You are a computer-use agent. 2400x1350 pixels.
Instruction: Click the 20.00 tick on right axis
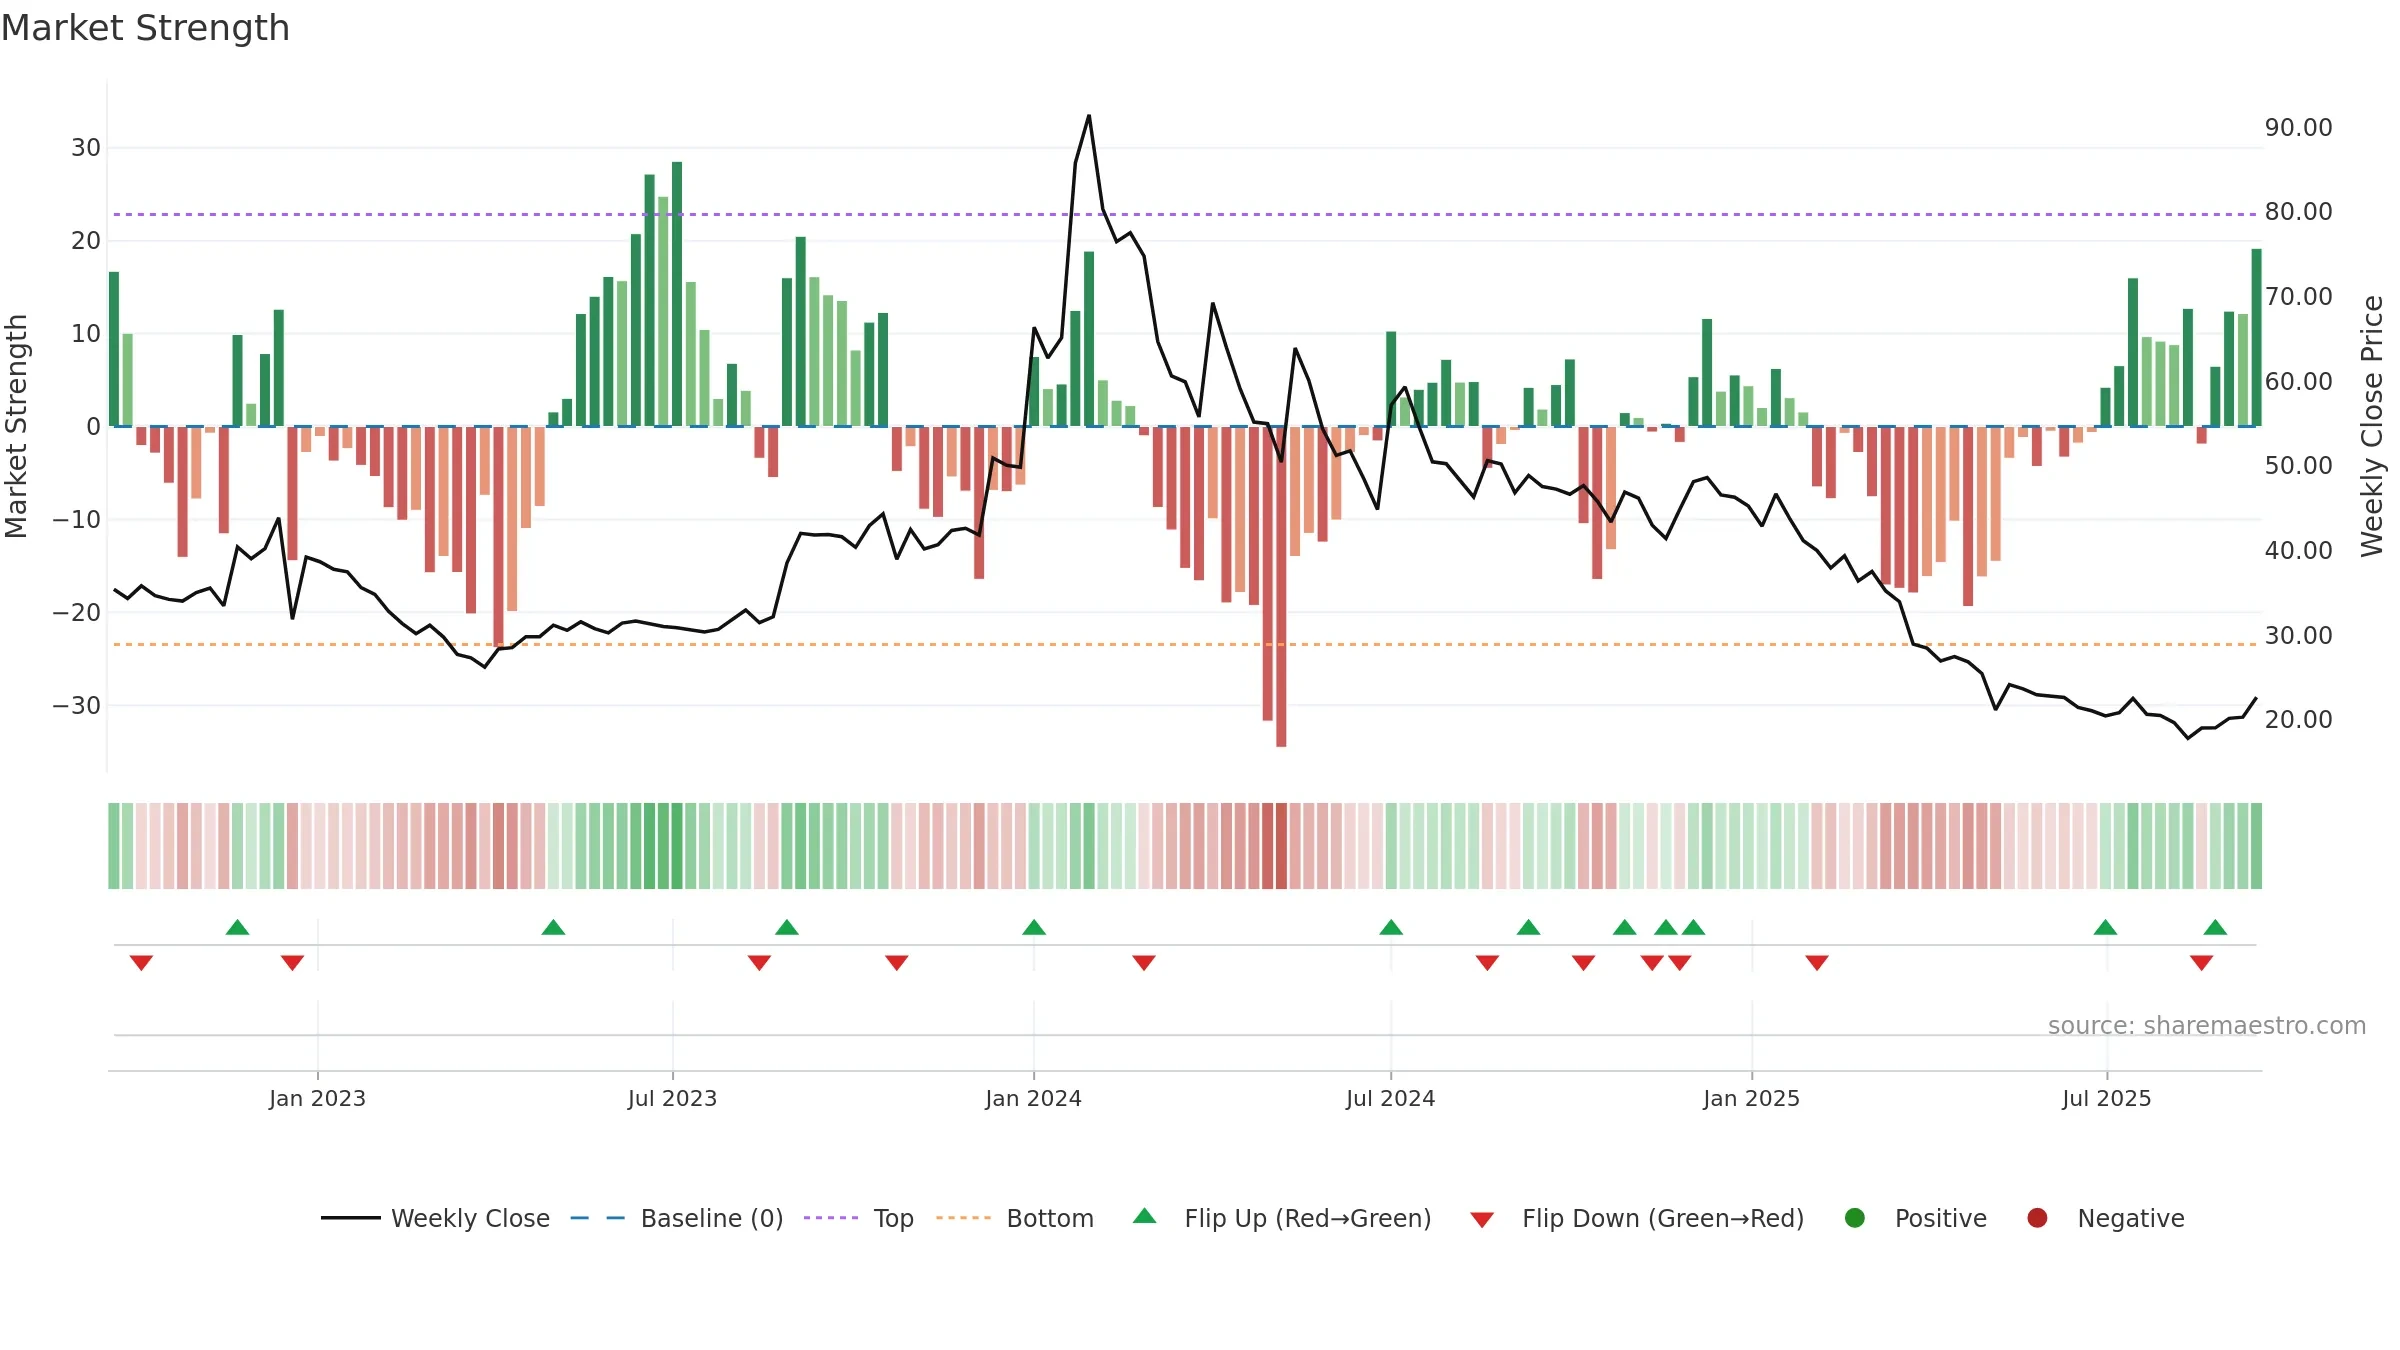point(2298,720)
